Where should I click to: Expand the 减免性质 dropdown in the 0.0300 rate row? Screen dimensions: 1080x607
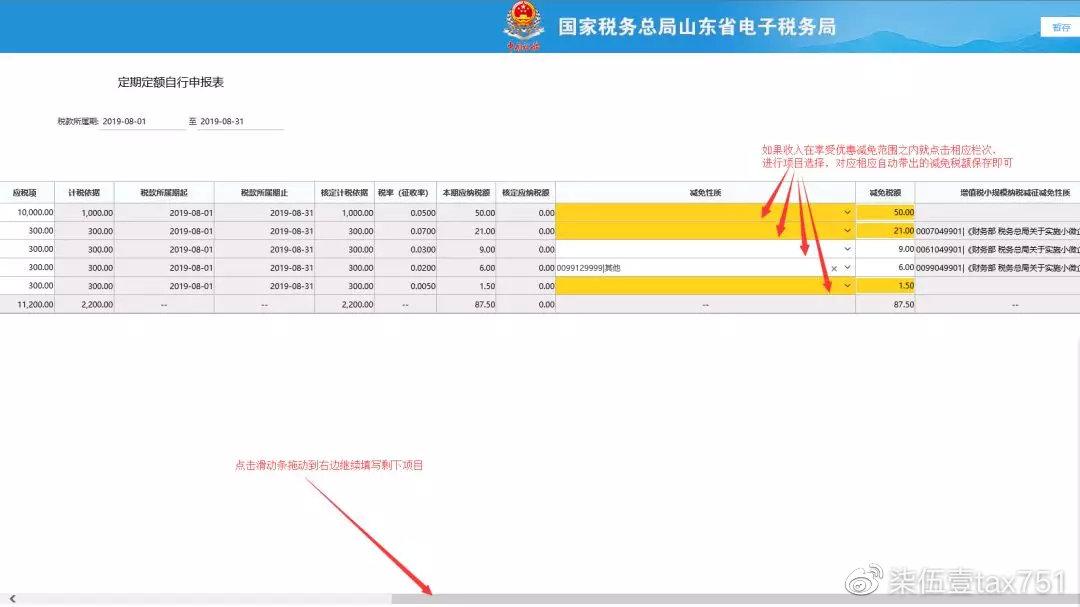pyautogui.click(x=847, y=249)
